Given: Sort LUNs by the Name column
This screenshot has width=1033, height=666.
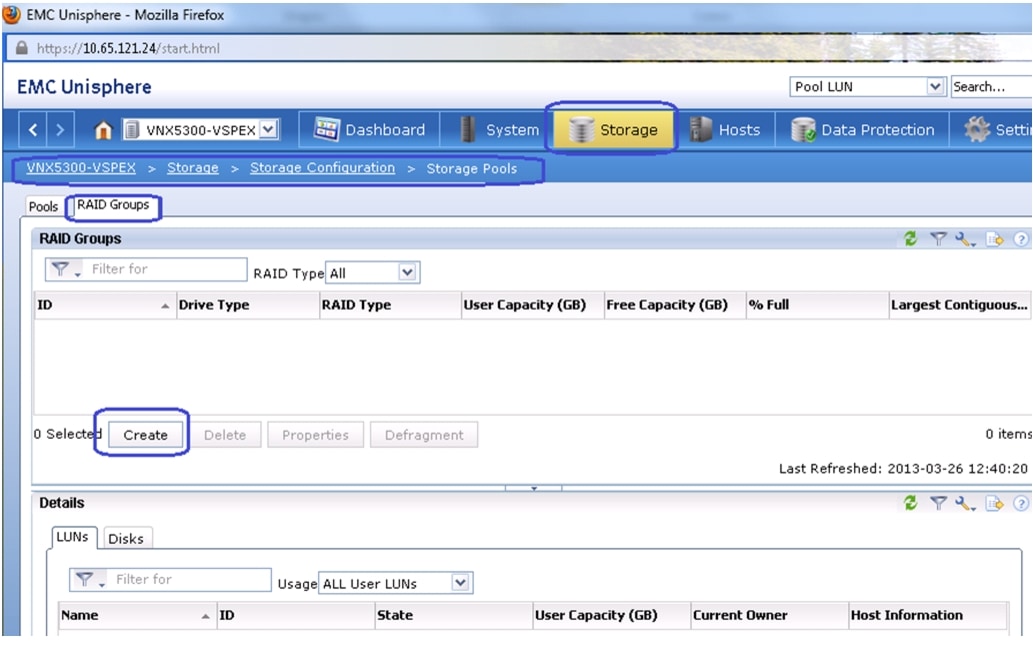Looking at the screenshot, I should (x=136, y=615).
